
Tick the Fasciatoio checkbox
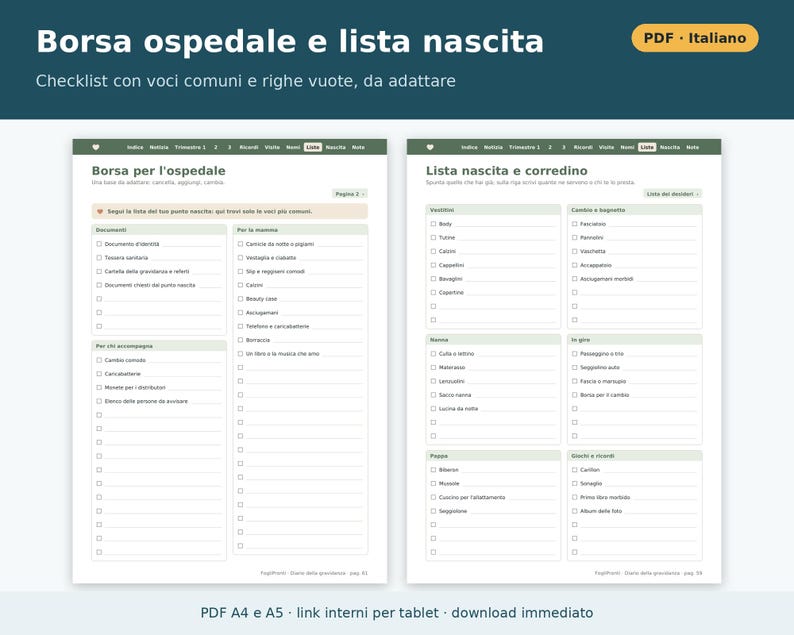575,224
